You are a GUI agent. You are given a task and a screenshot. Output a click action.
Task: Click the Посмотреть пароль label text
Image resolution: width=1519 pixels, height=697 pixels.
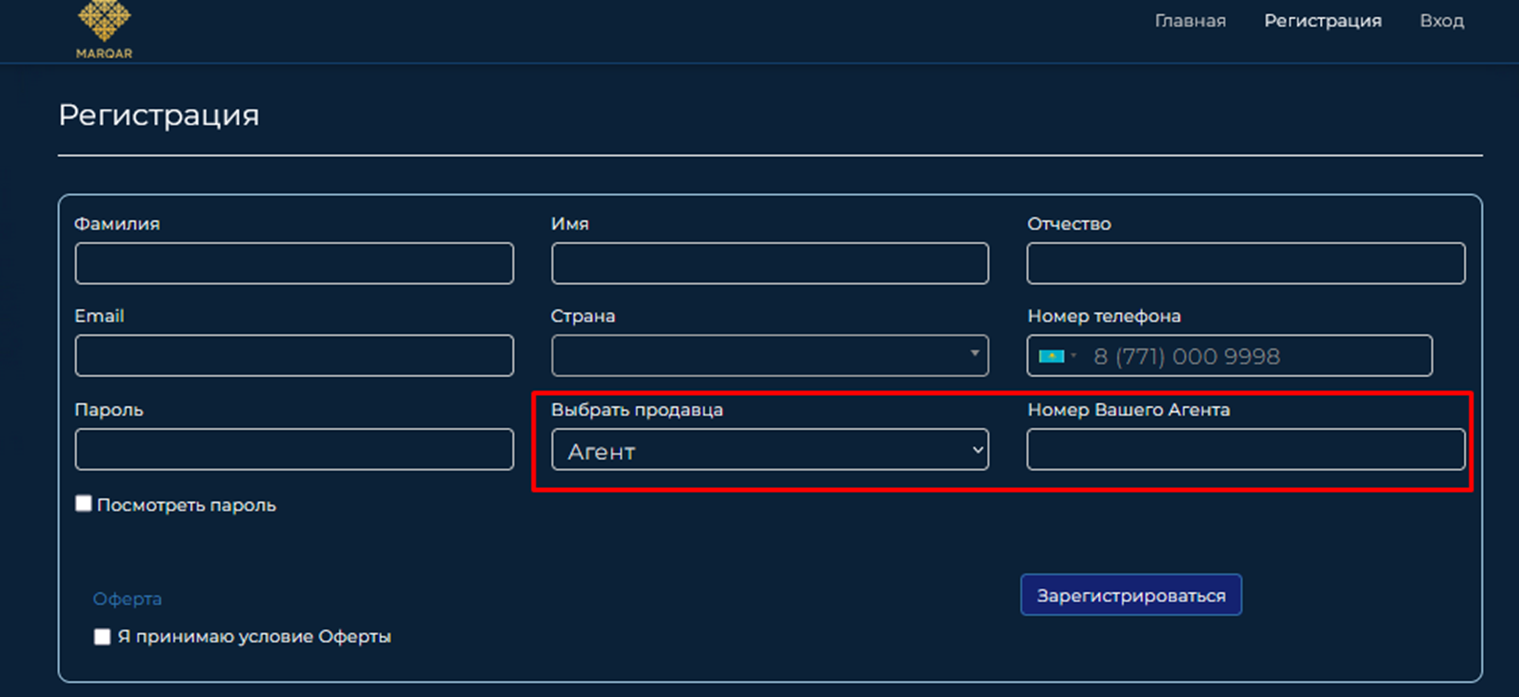click(x=186, y=506)
